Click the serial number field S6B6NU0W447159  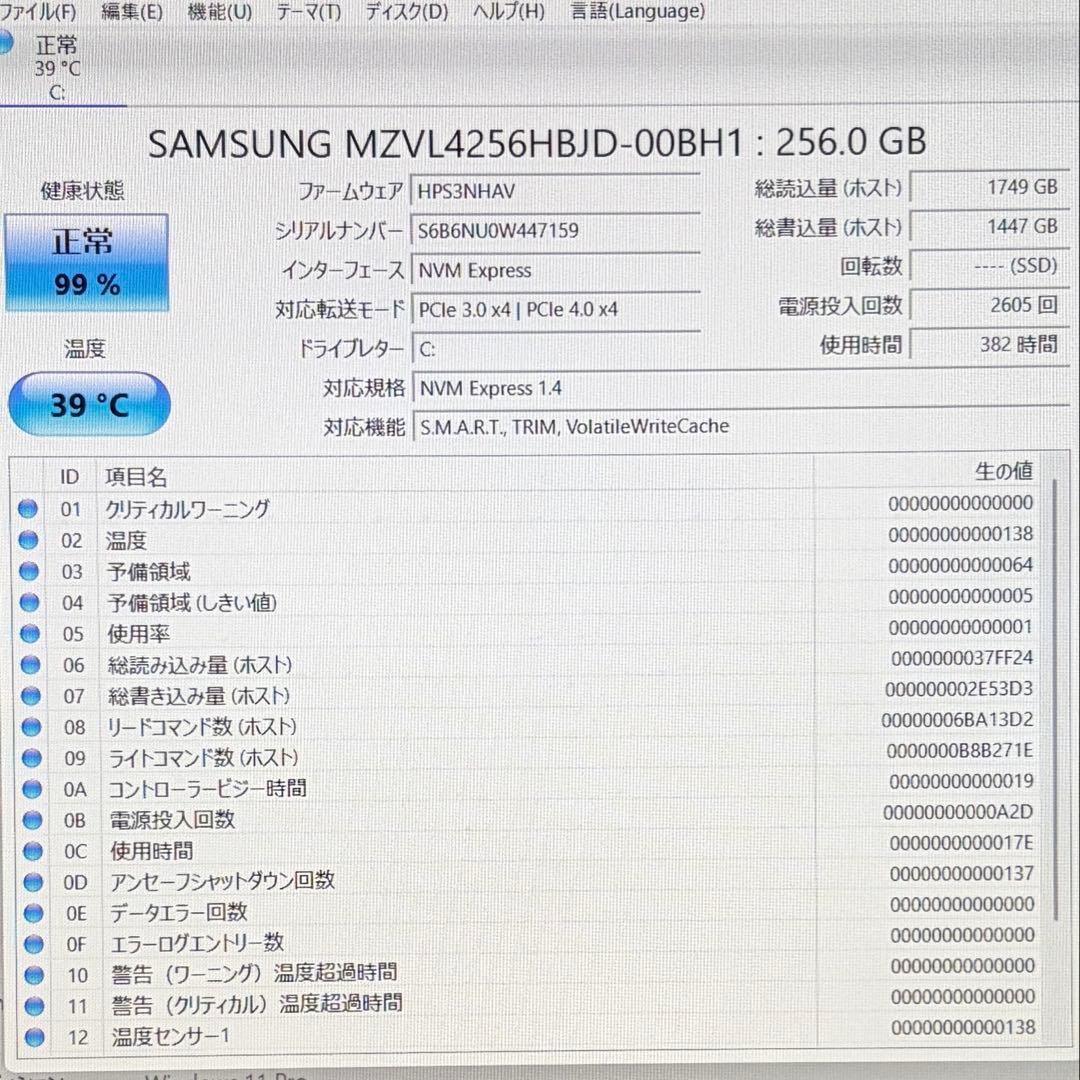[x=555, y=231]
